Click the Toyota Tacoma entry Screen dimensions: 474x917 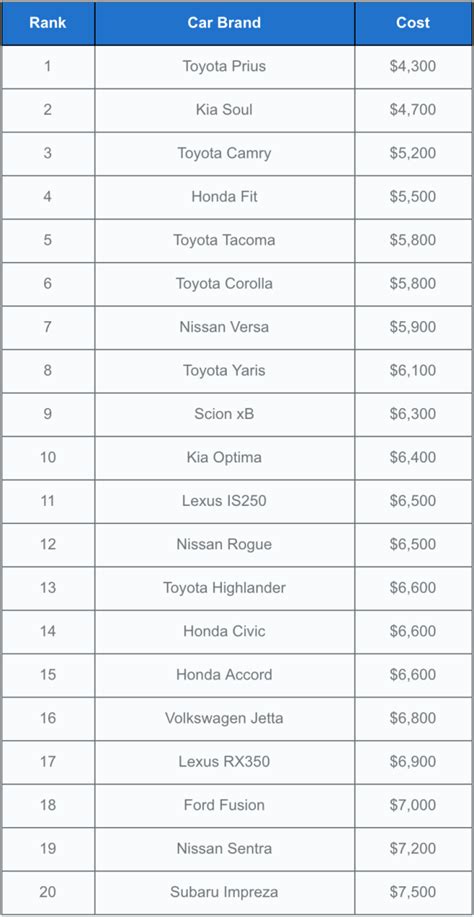[x=224, y=240]
